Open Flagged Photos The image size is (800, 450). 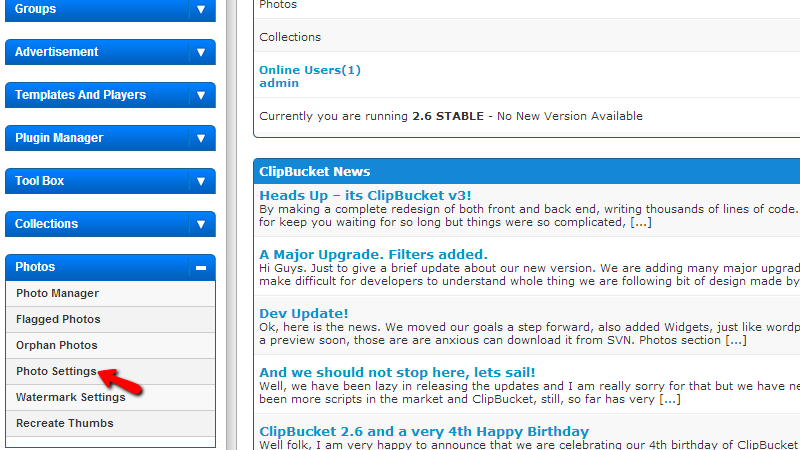point(110,319)
